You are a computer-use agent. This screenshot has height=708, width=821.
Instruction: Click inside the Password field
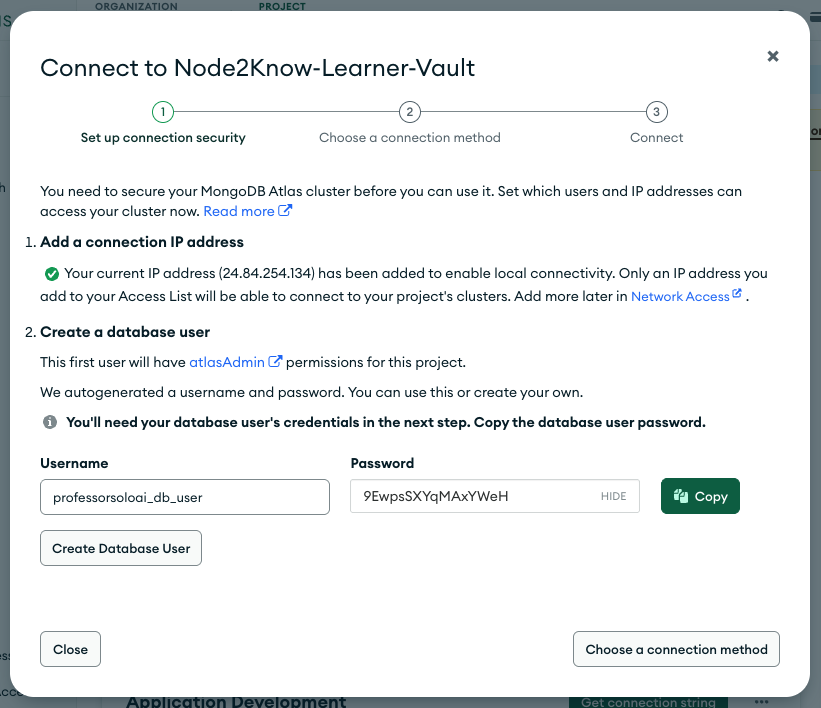pos(470,496)
